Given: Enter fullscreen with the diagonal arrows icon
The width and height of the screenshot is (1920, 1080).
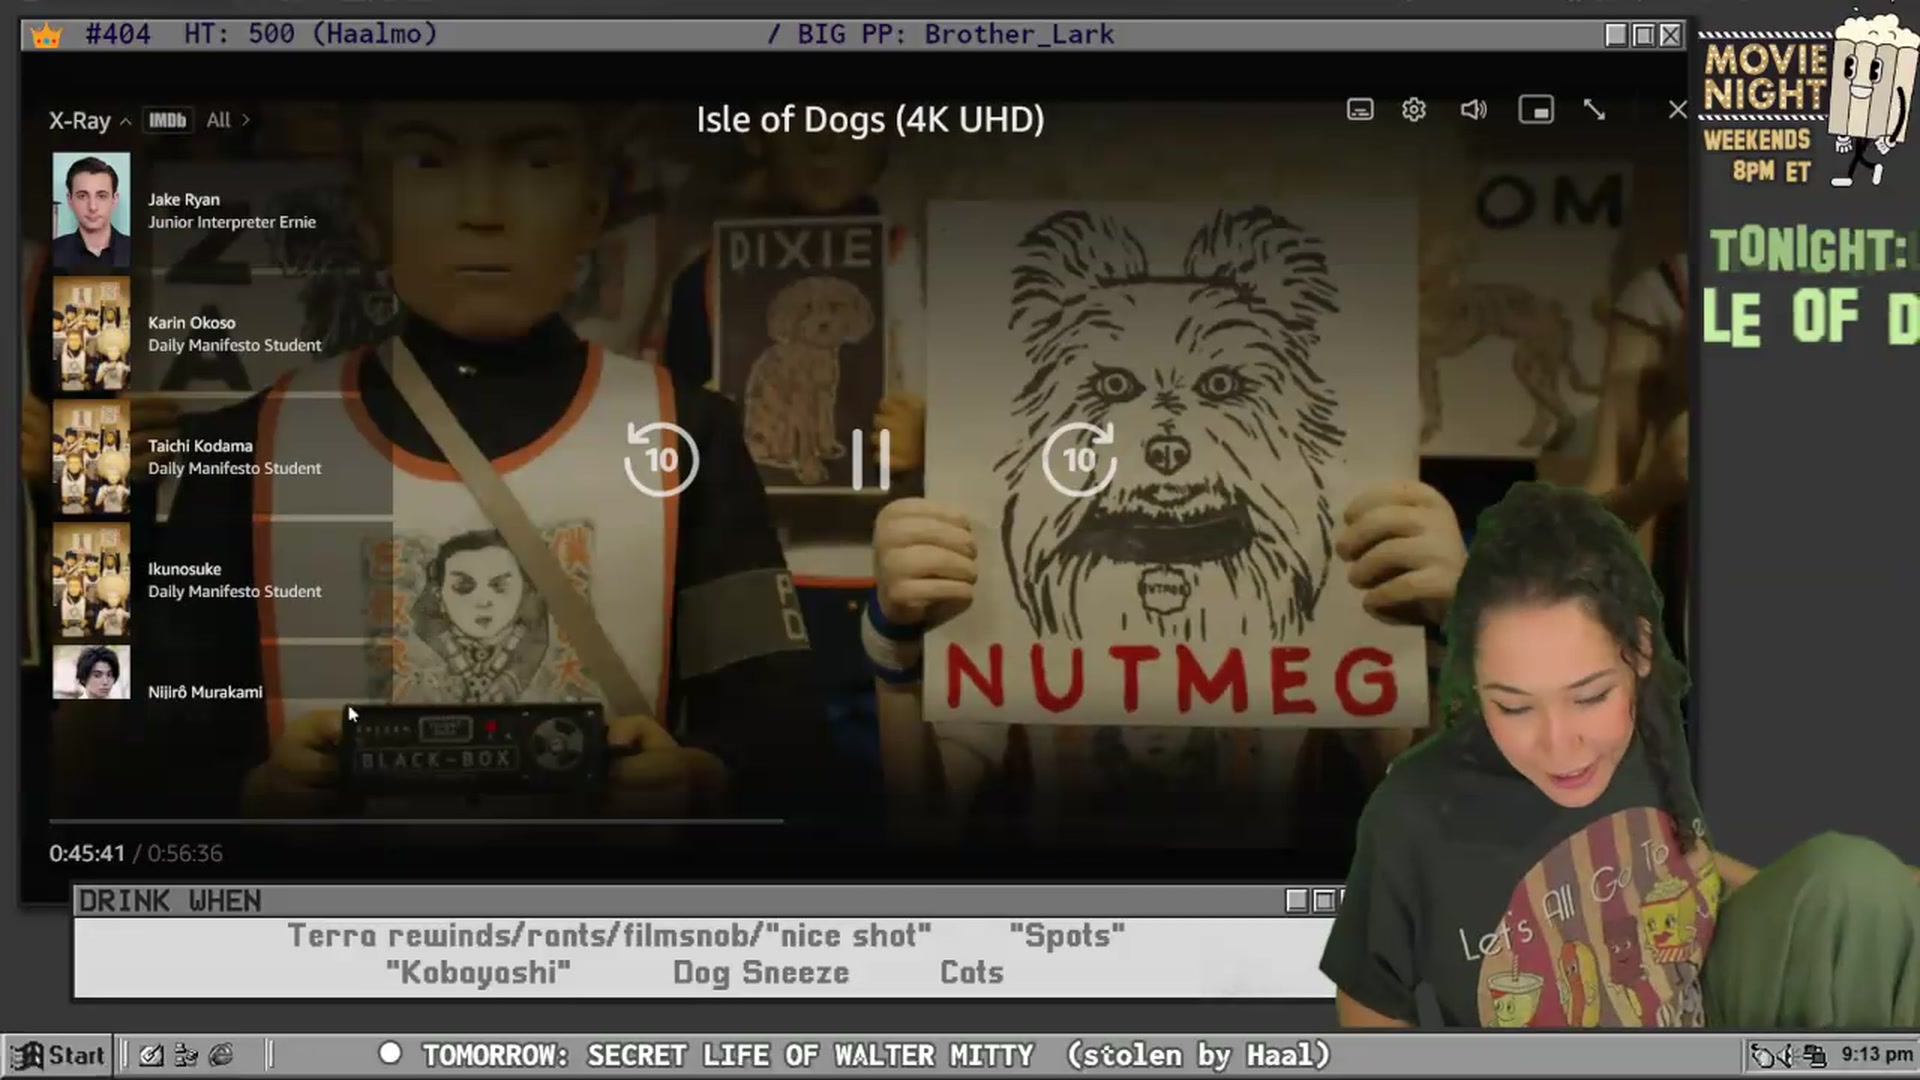Looking at the screenshot, I should point(1595,109).
